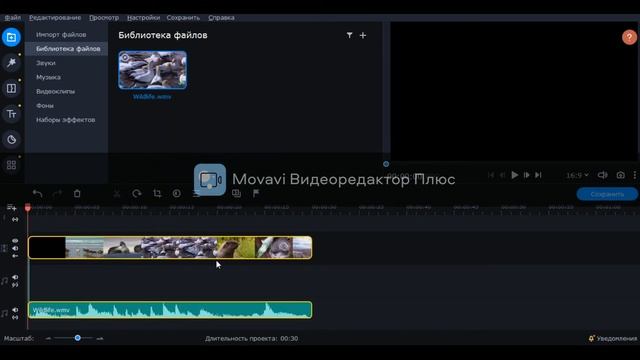
Task: Toggle video track visibility eye
Action: 15,241
